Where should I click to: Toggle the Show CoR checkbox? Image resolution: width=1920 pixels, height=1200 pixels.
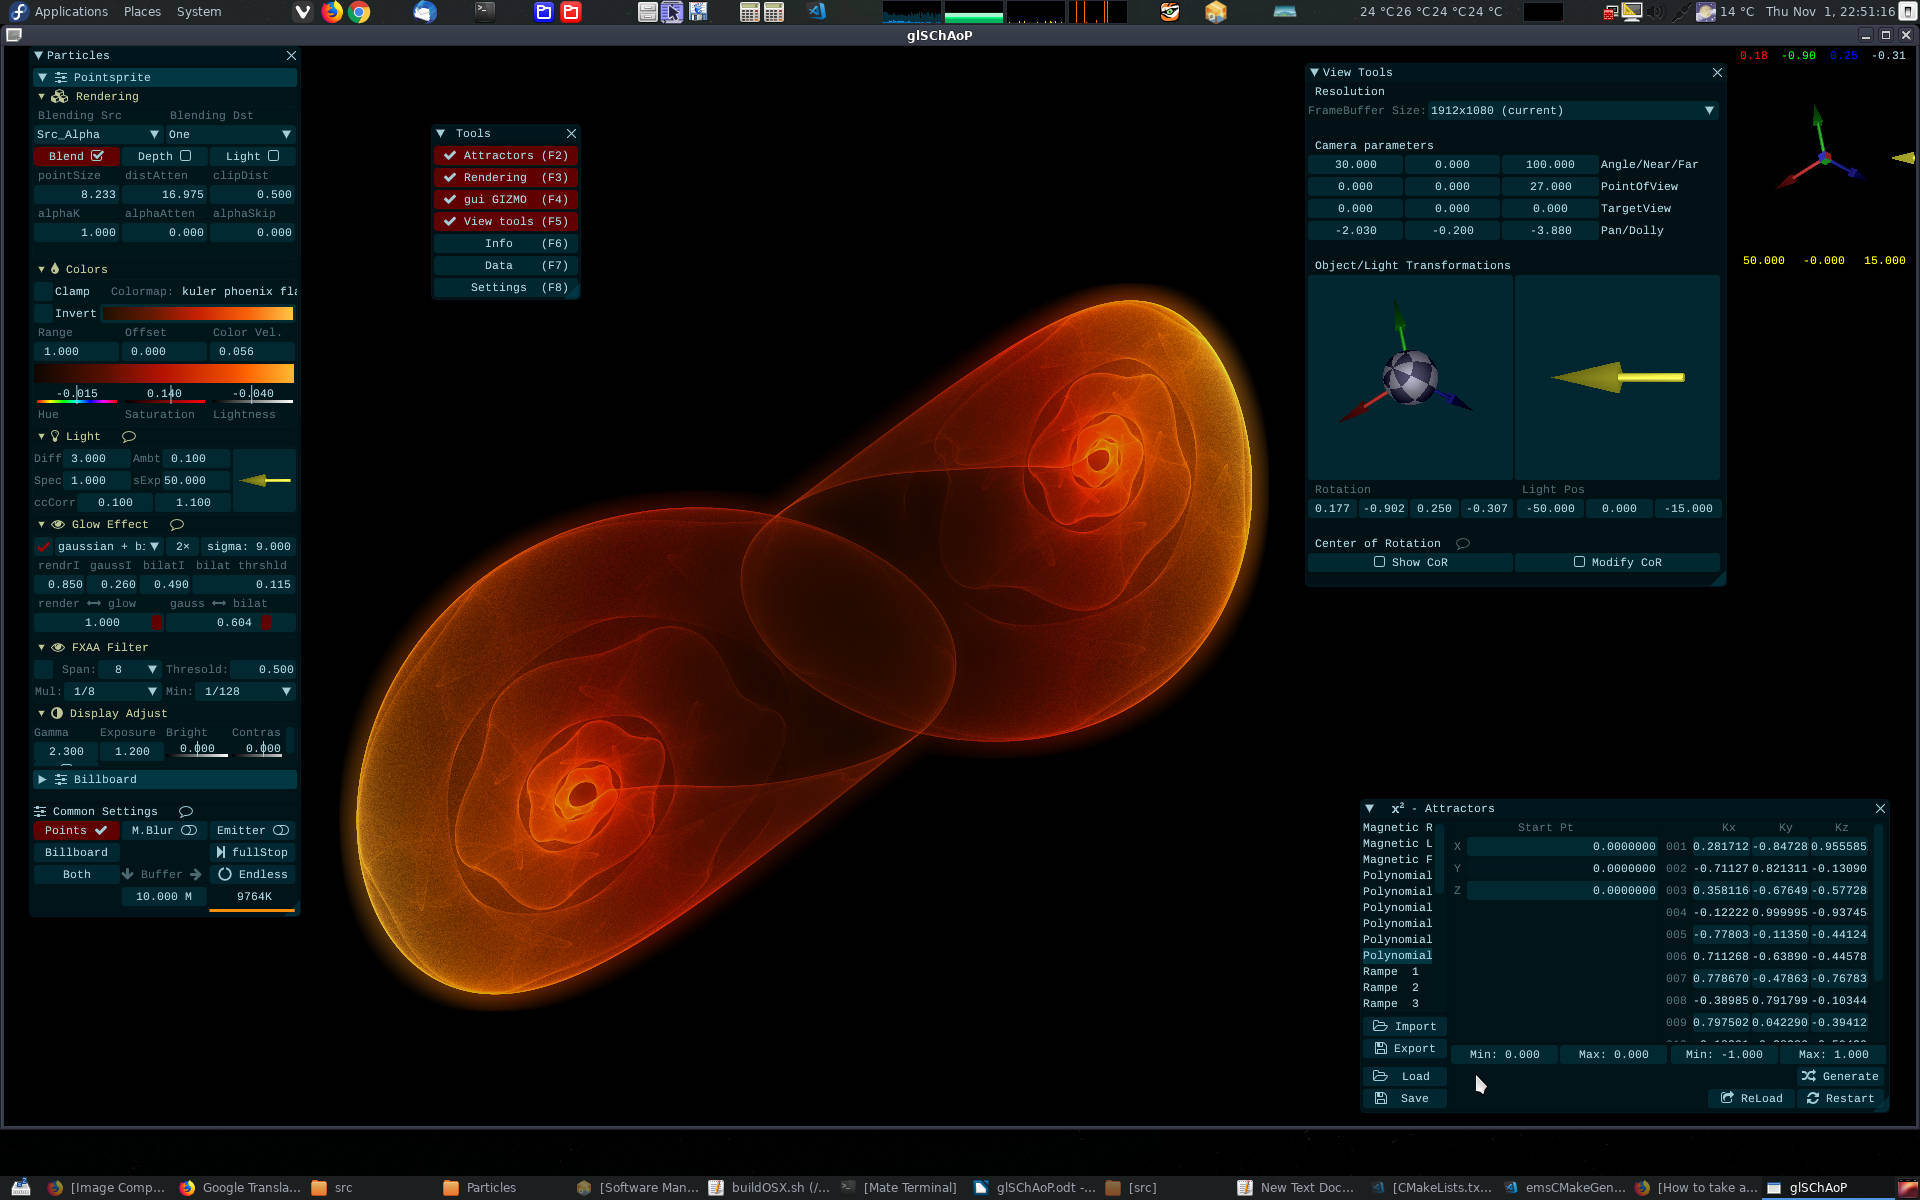[x=1380, y=562]
